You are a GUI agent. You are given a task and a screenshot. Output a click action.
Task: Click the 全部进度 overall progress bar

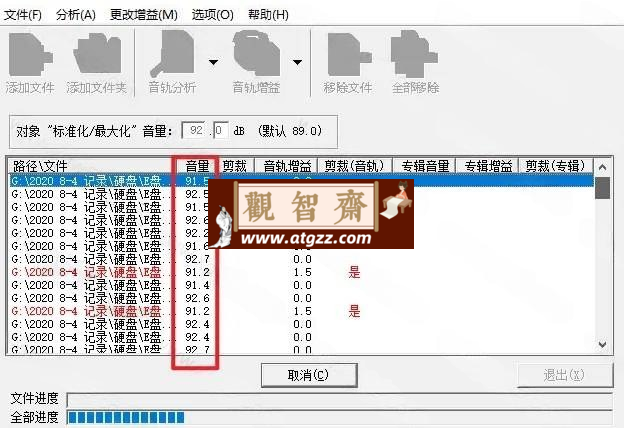coord(339,418)
